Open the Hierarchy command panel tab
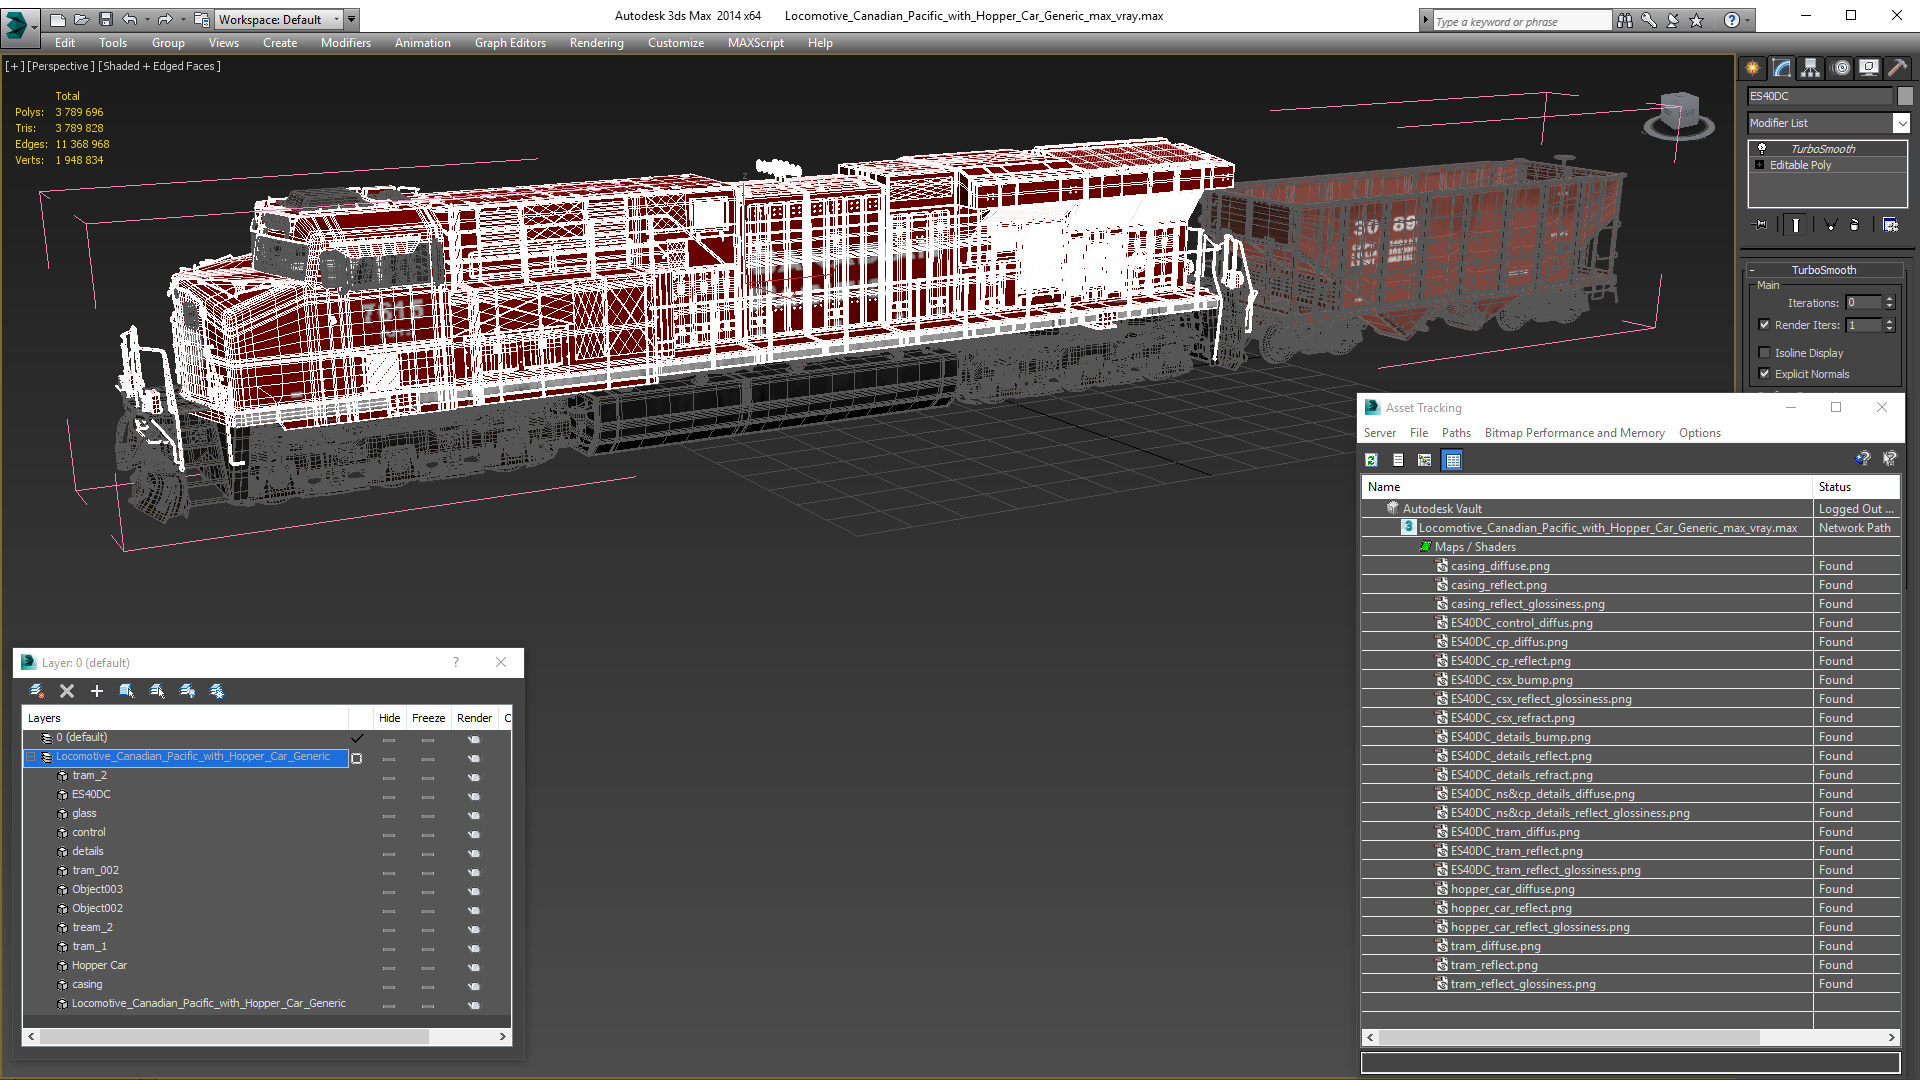Viewport: 1920px width, 1080px height. tap(1811, 68)
